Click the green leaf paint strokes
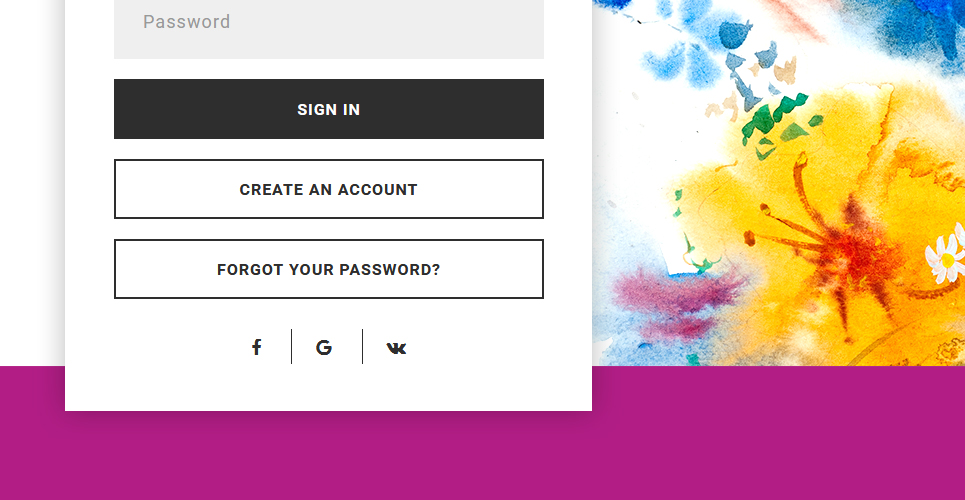This screenshot has height=500, width=965. tap(777, 120)
